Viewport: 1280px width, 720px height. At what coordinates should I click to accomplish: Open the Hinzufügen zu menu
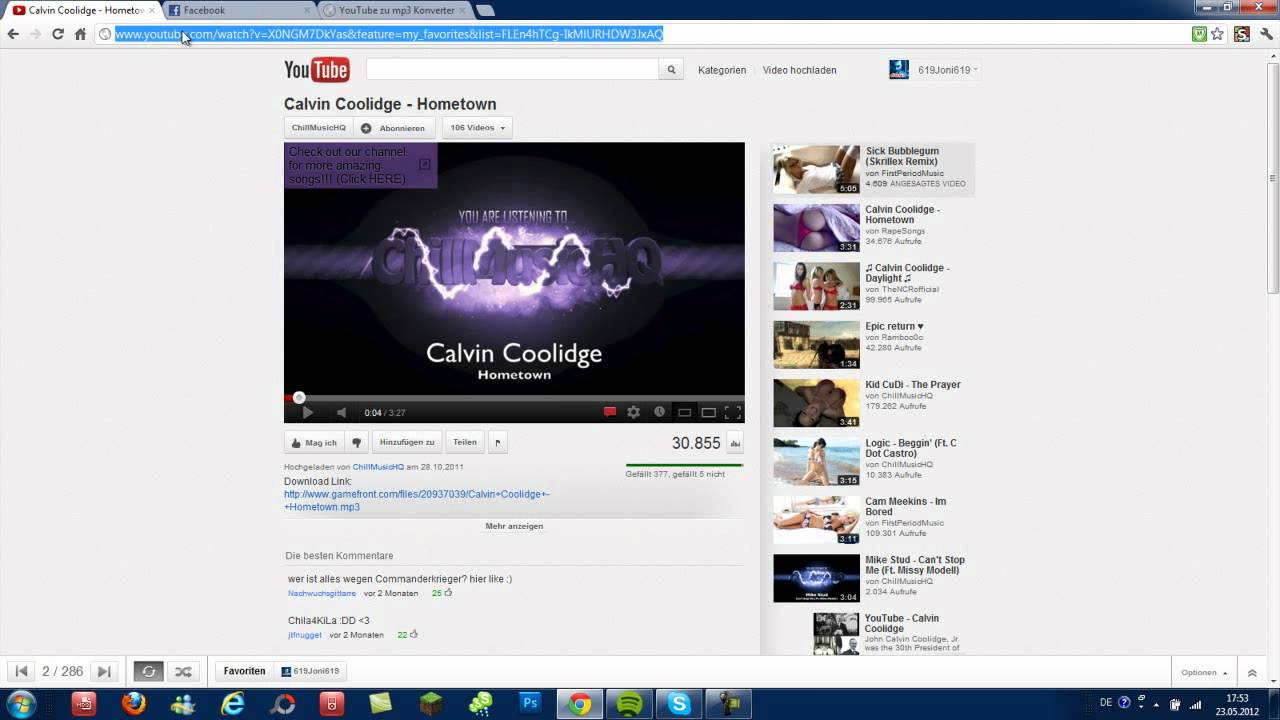click(x=407, y=442)
